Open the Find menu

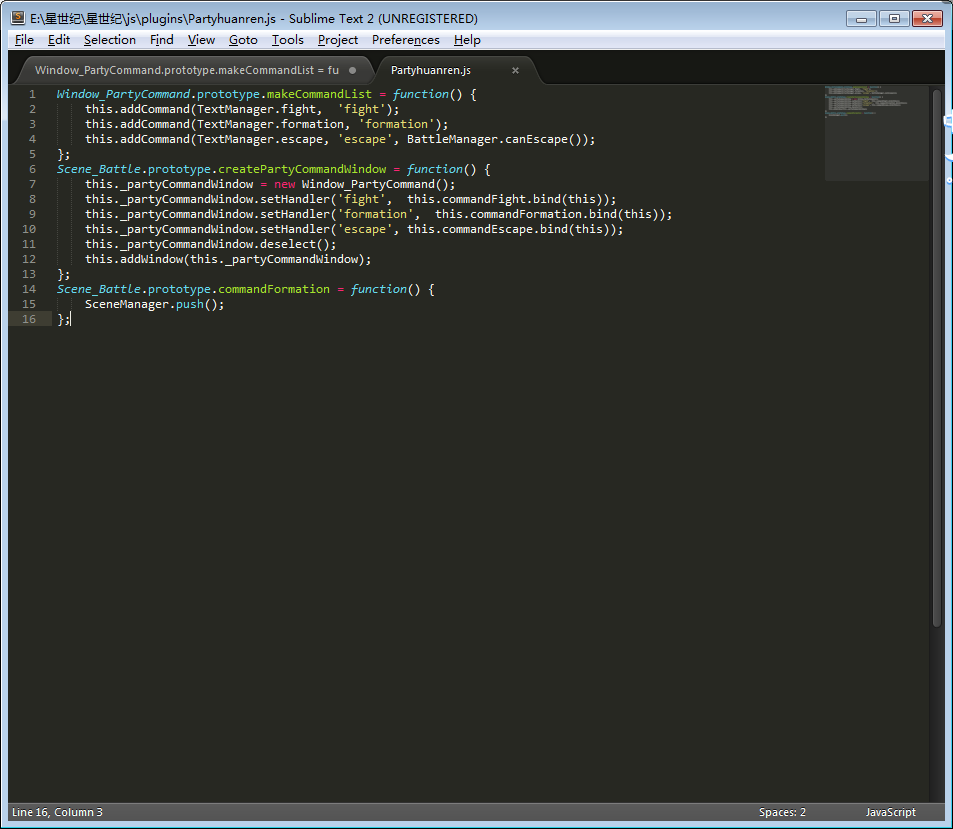click(x=162, y=40)
